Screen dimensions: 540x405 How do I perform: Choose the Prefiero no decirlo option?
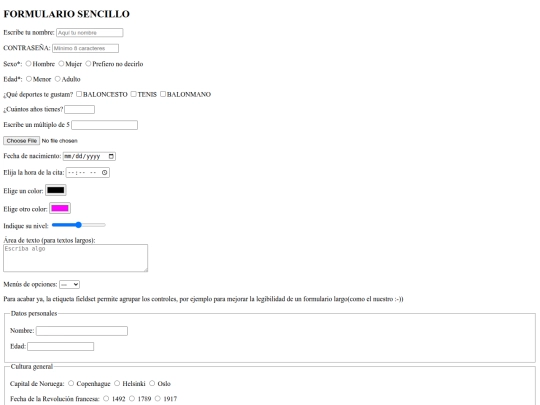pos(88,64)
